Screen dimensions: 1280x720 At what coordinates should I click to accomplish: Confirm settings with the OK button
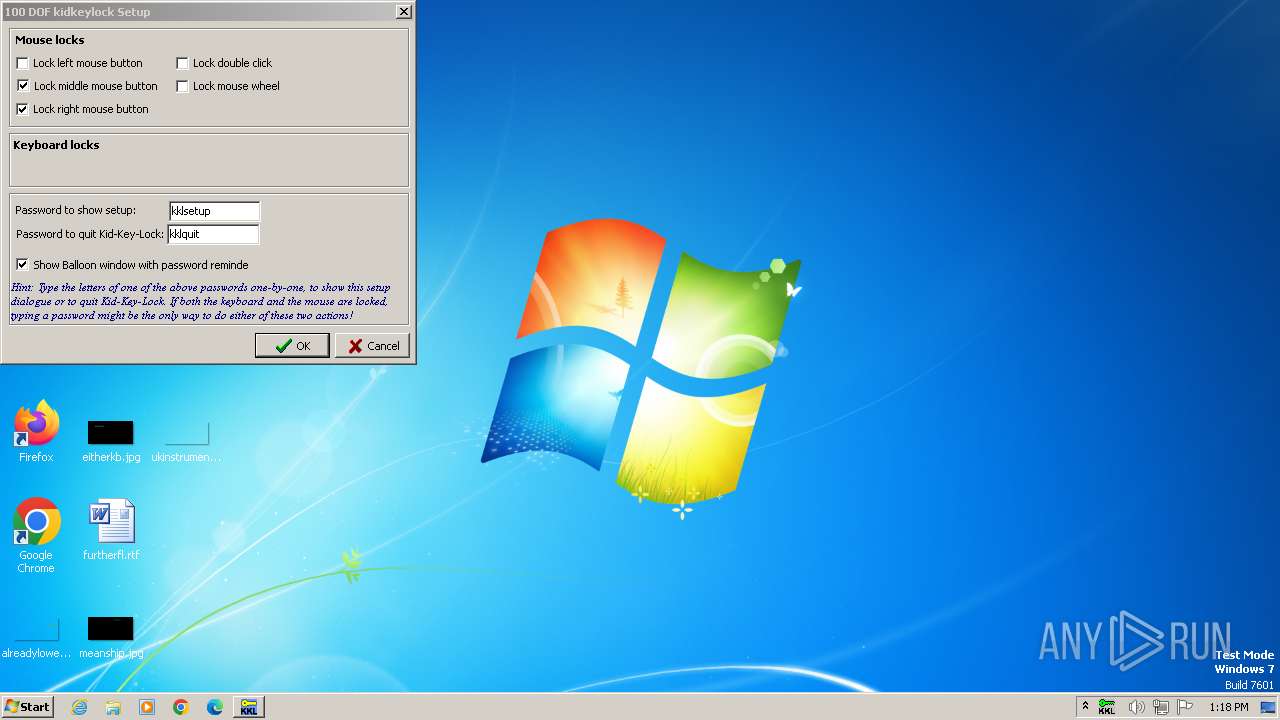tap(292, 346)
